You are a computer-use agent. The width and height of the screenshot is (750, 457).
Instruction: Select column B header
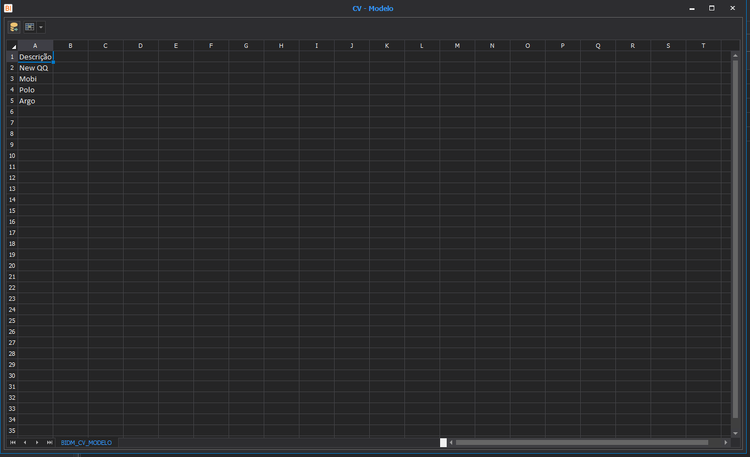pos(70,46)
